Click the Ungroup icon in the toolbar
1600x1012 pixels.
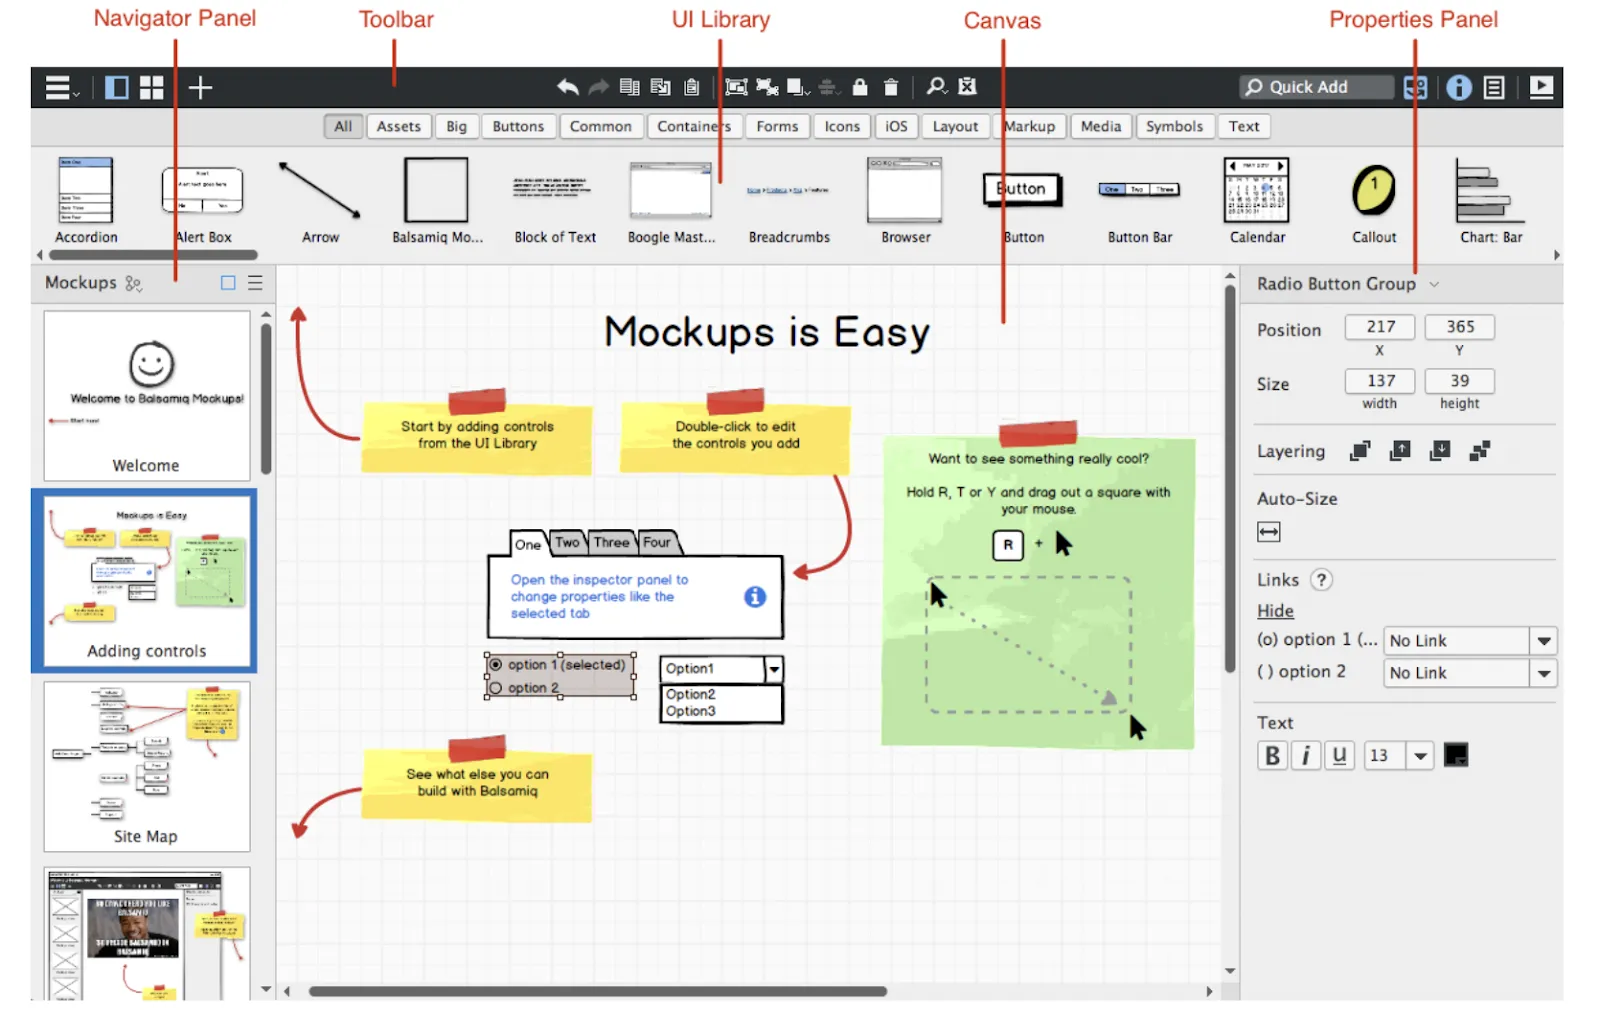[x=767, y=87]
